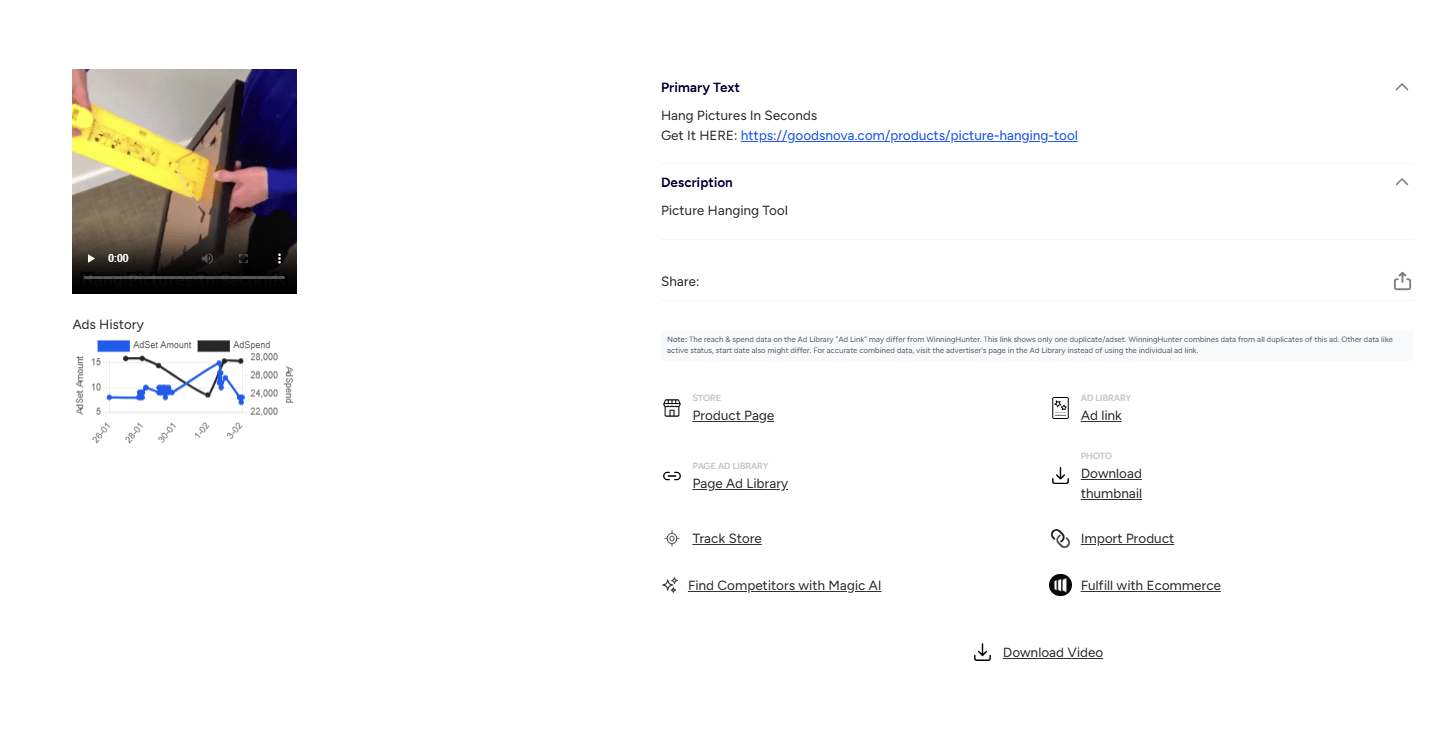Click the Import Product link icon
Screen dimensions: 1455x743
1060,539
